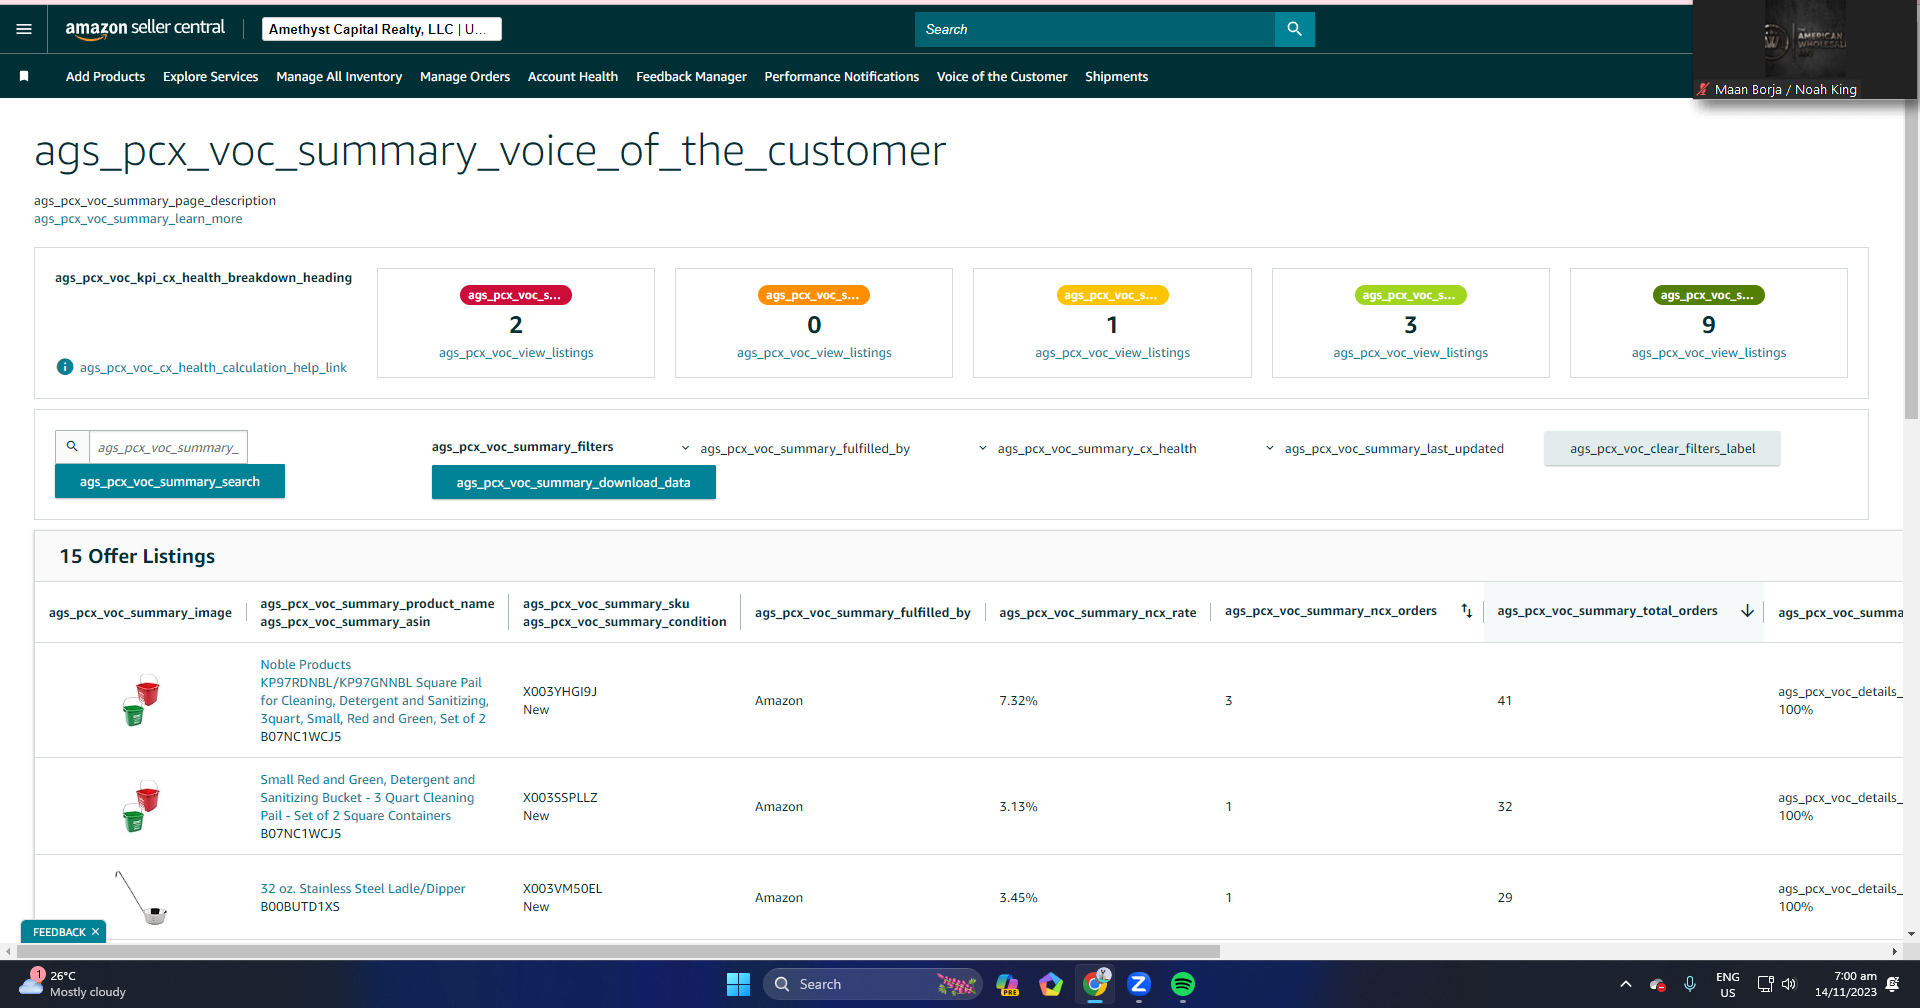Viewport: 1920px width, 1008px height.
Task: Click the magnifier icon in the summary search box
Action: (72, 447)
